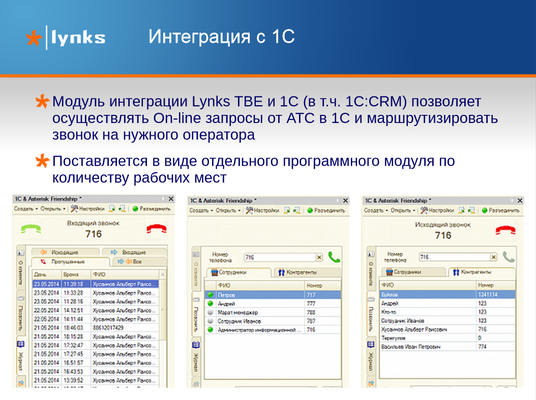Click green status indicator for Петров
The height and width of the screenshot is (400, 536).
click(x=211, y=295)
